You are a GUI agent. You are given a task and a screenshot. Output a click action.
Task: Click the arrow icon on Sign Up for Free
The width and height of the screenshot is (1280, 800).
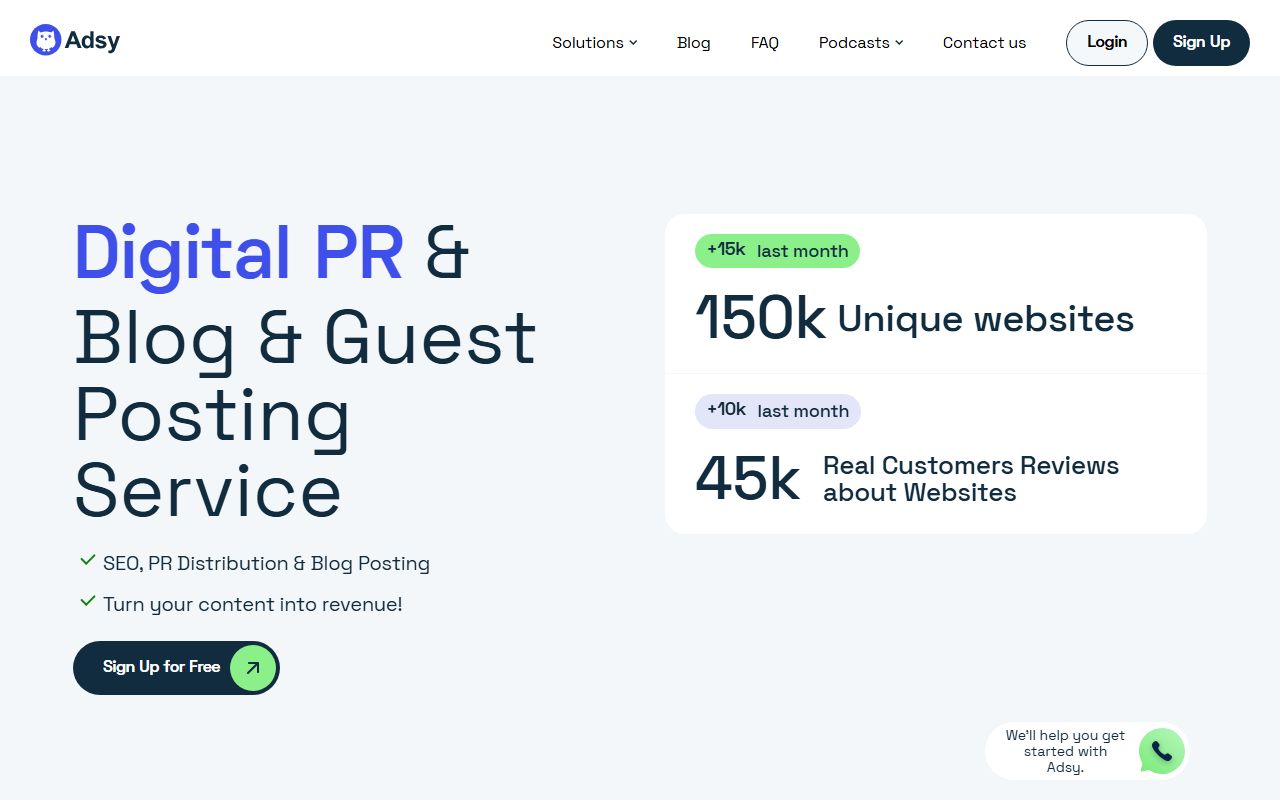(252, 668)
